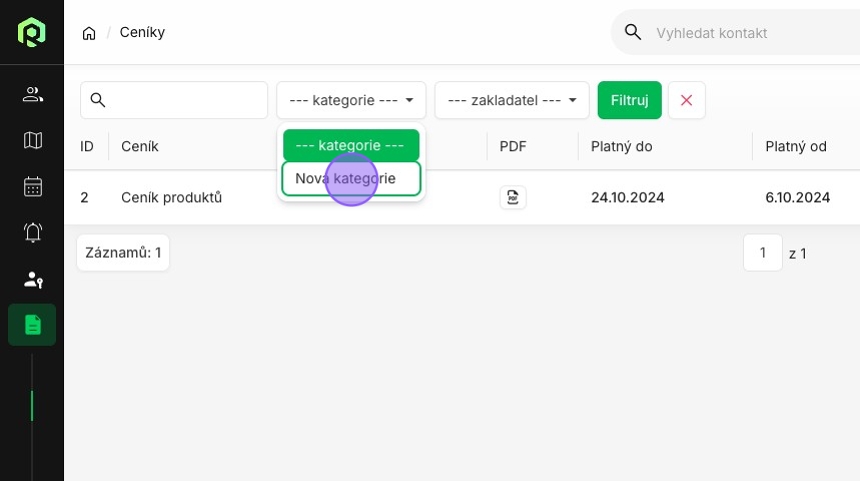Clear filters with red X button

click(x=687, y=100)
